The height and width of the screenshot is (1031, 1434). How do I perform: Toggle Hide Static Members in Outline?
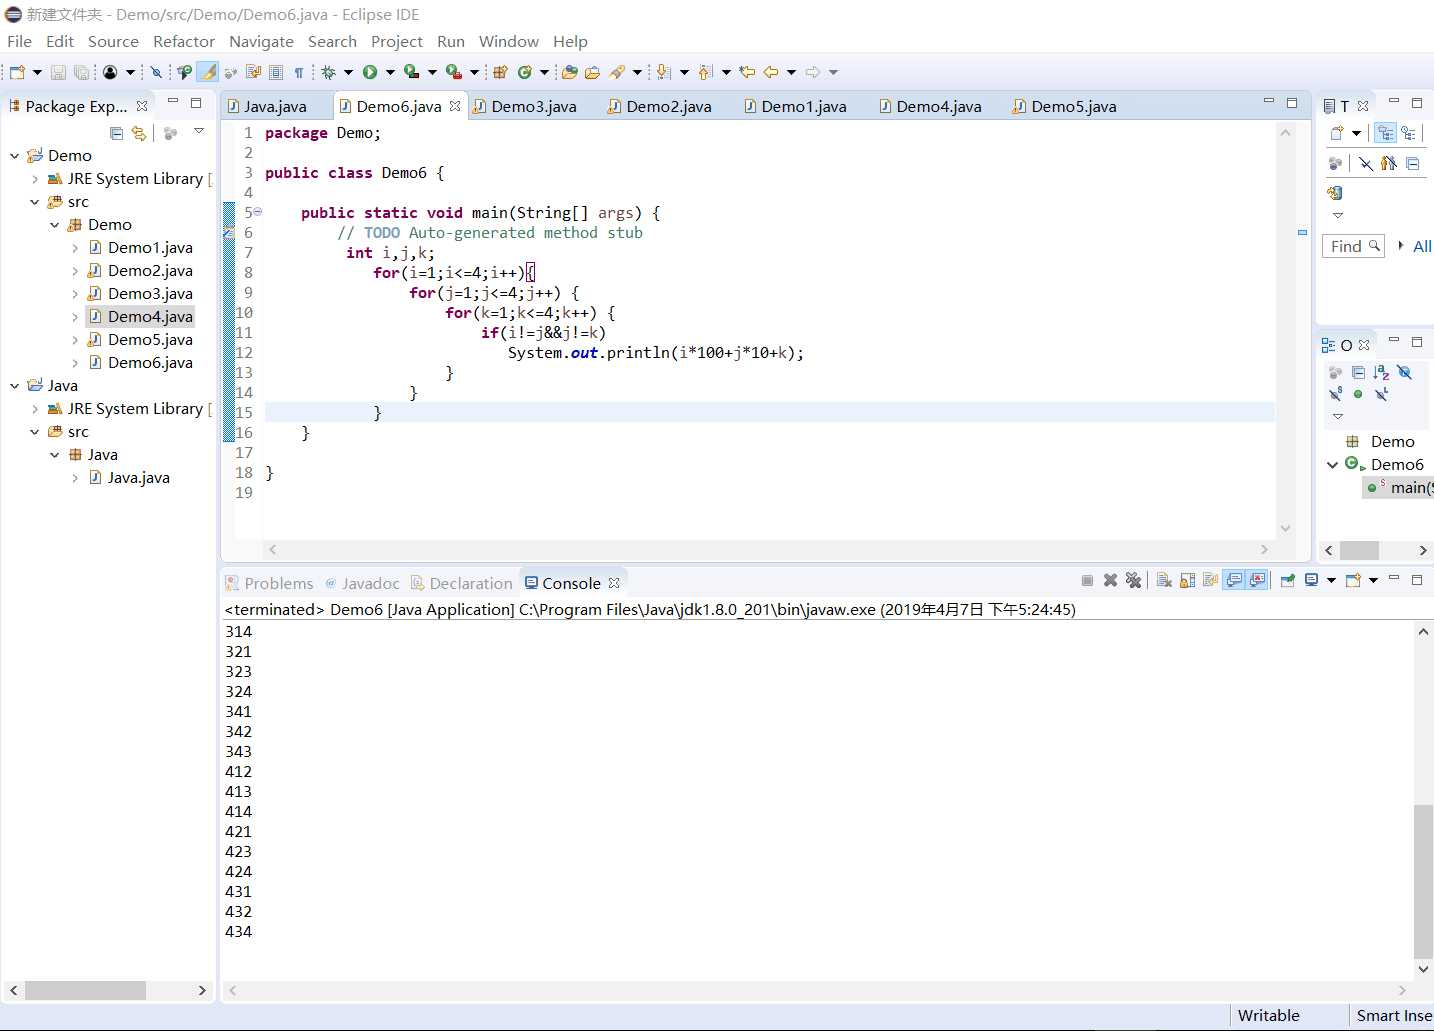pos(1335,394)
